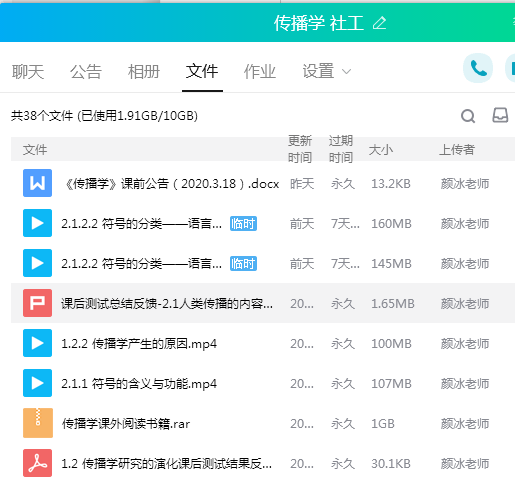Expand the 设置 dropdown arrow
Screen dimensions: 515x484
pos(347,71)
